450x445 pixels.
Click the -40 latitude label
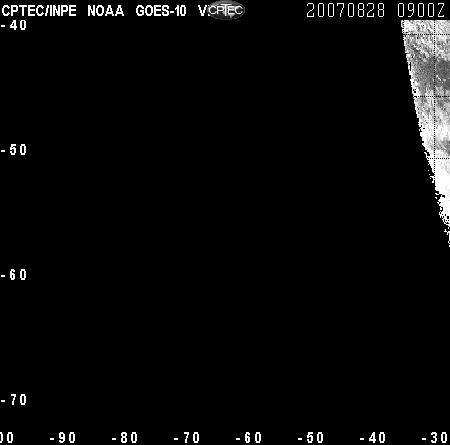coord(14,25)
